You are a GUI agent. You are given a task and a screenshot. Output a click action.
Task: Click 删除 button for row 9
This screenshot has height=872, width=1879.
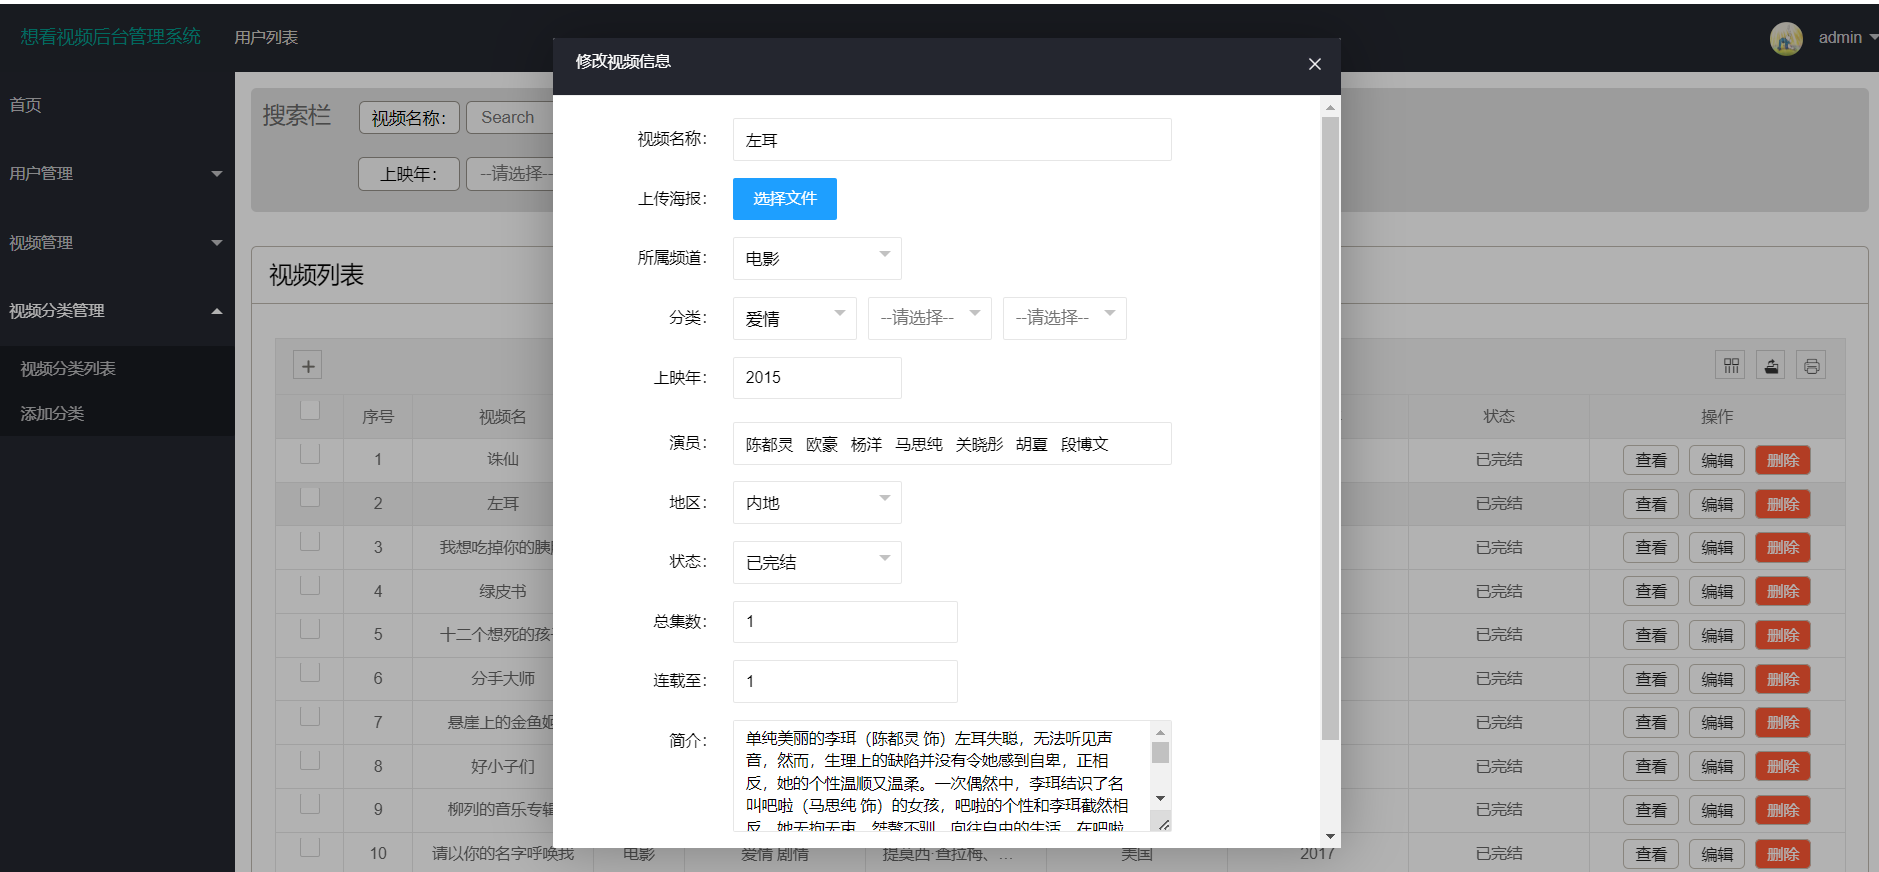click(1783, 810)
